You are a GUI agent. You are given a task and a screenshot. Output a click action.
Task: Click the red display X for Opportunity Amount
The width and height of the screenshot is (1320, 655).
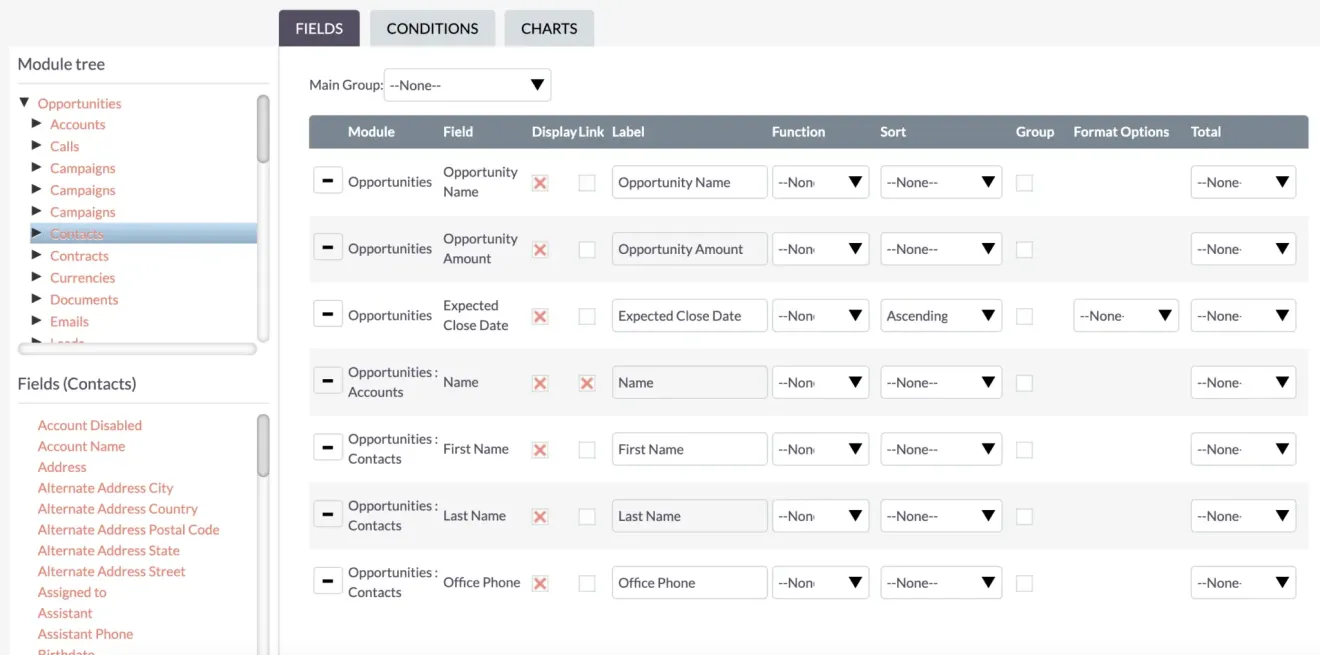coord(539,248)
